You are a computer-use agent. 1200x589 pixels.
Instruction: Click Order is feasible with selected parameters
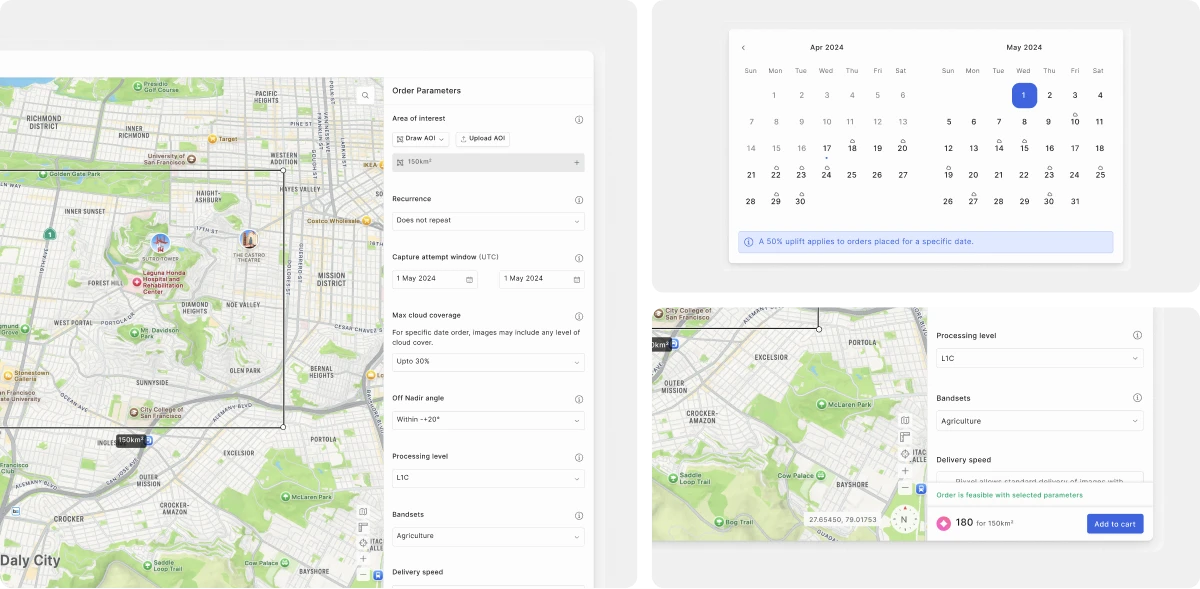pos(1009,495)
